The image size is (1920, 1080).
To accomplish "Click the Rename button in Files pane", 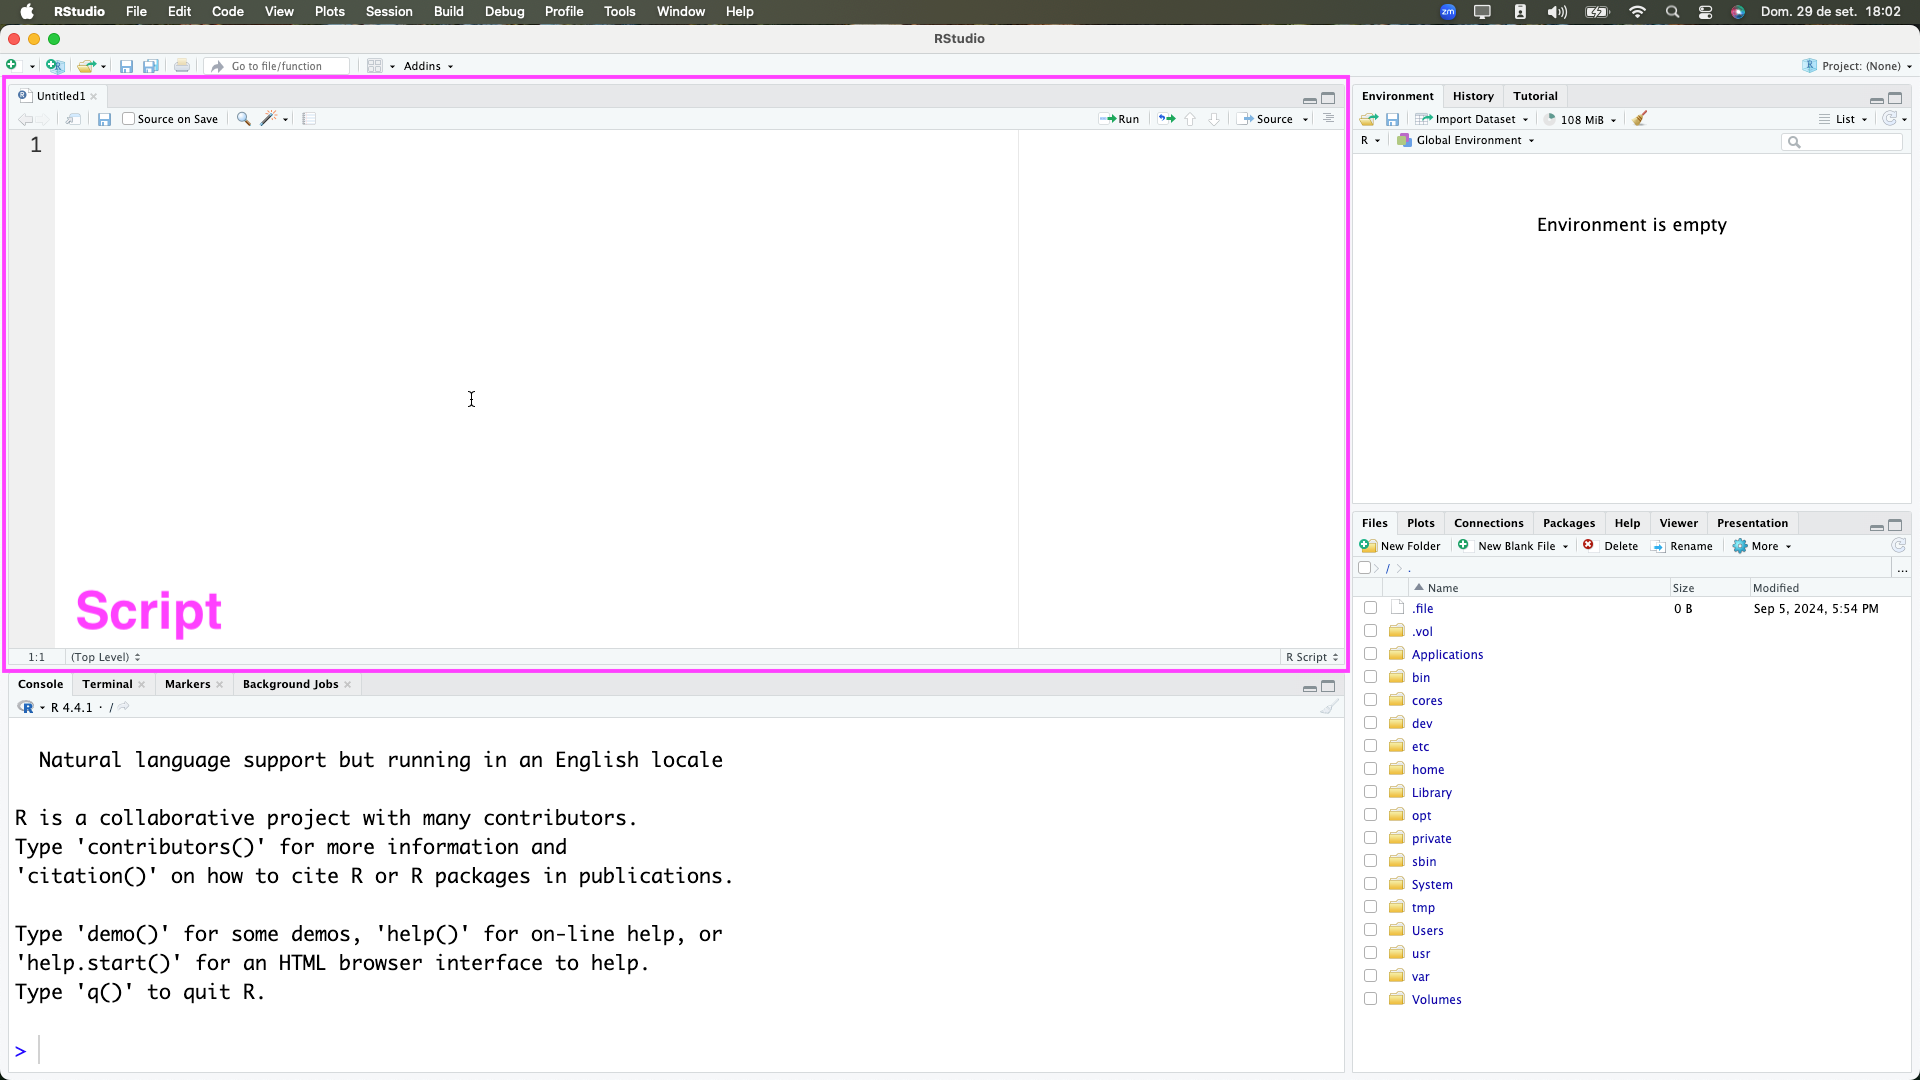I will point(1682,546).
